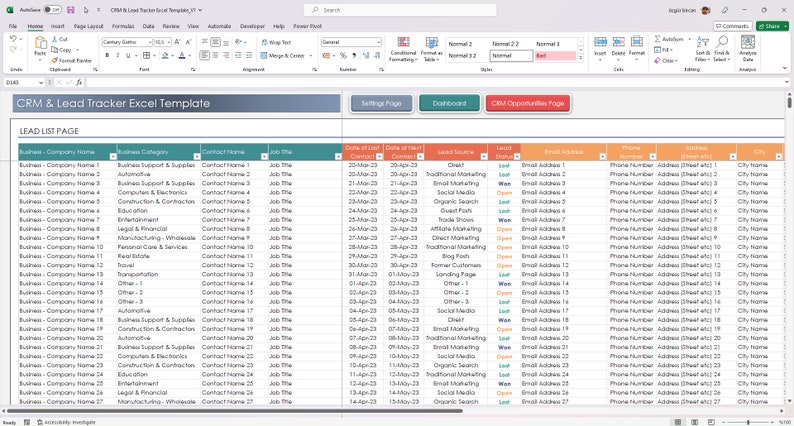This screenshot has width=794, height=426.
Task: Open Find & Select menu
Action: click(722, 49)
